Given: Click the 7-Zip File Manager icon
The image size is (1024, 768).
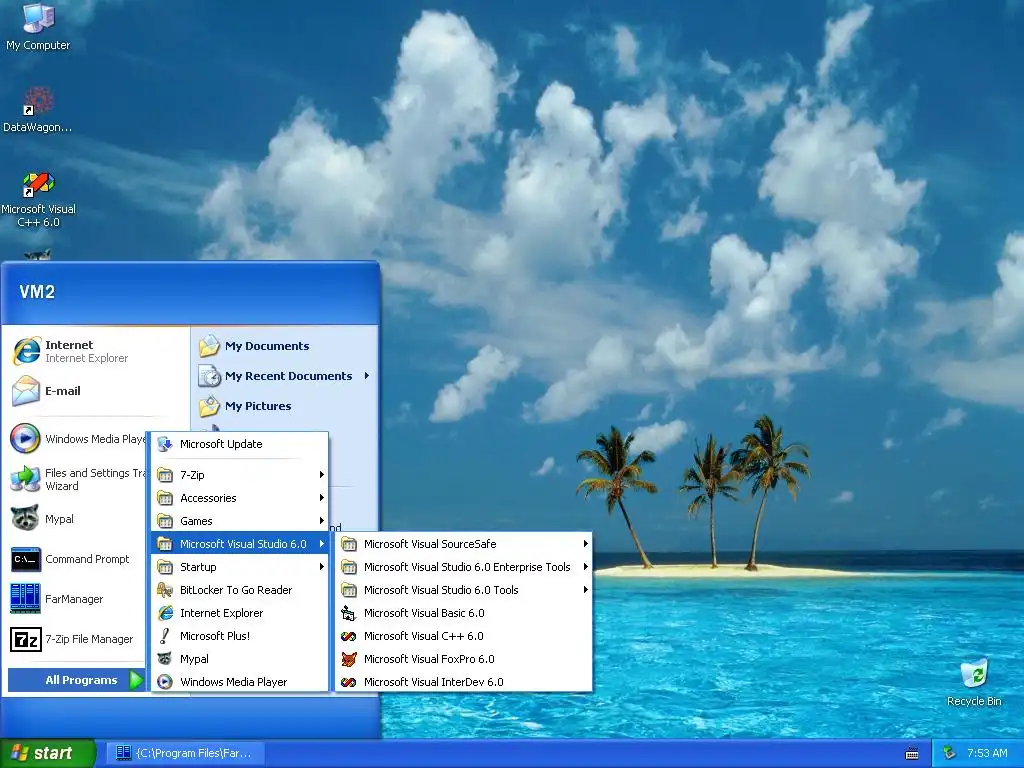Looking at the screenshot, I should coord(25,639).
